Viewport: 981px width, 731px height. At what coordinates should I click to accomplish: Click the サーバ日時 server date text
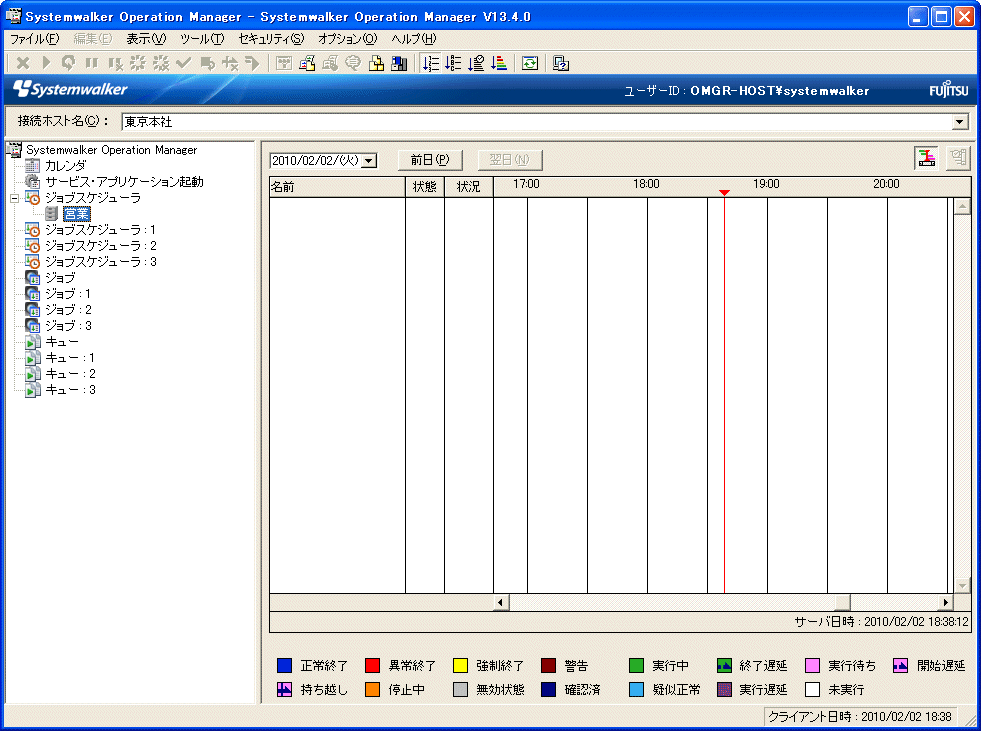click(882, 621)
